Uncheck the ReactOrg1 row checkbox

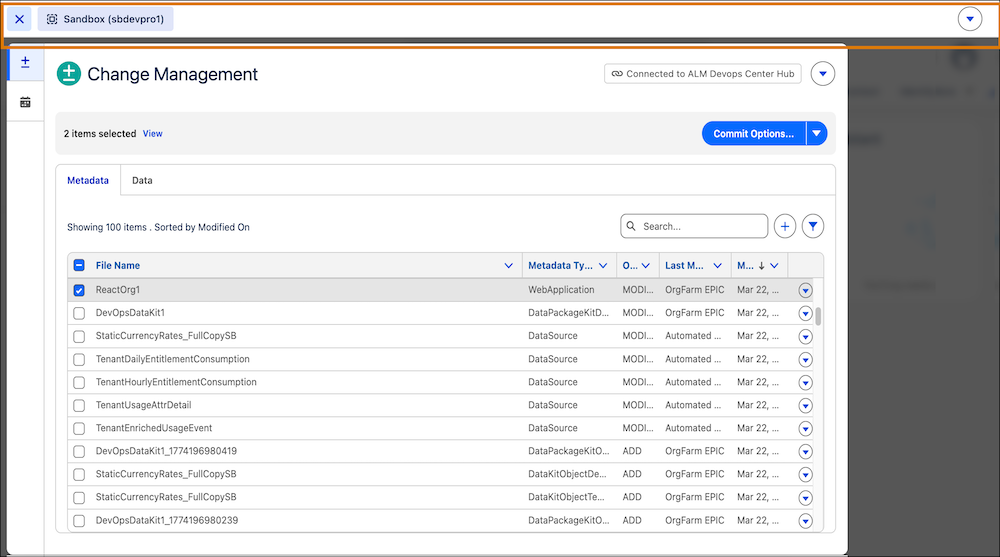point(79,290)
